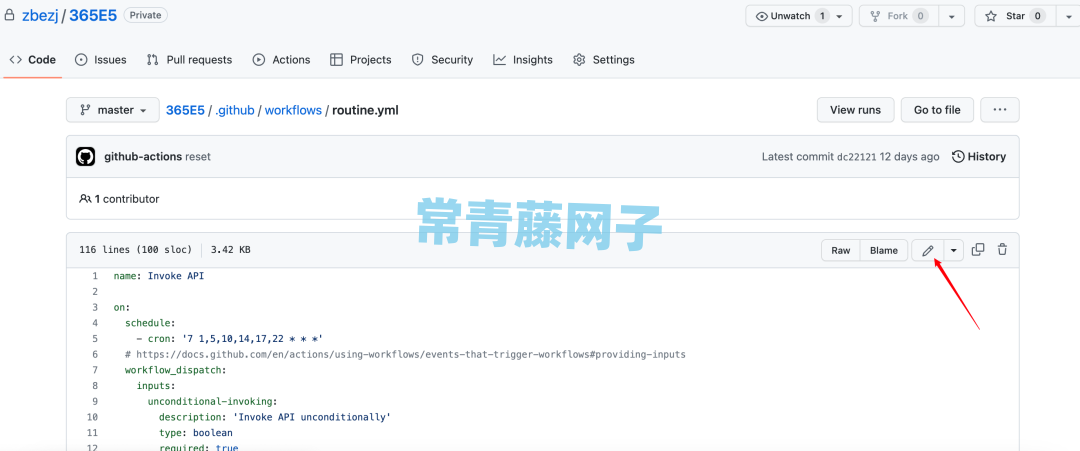1080x451 pixels.
Task: Open the master branch selector
Action: pos(113,110)
